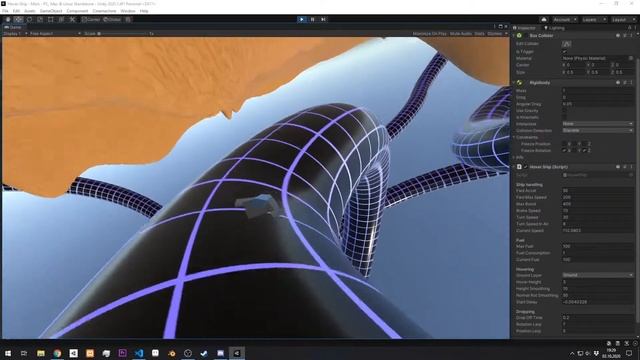Open the Account dropdown

click(564, 20)
